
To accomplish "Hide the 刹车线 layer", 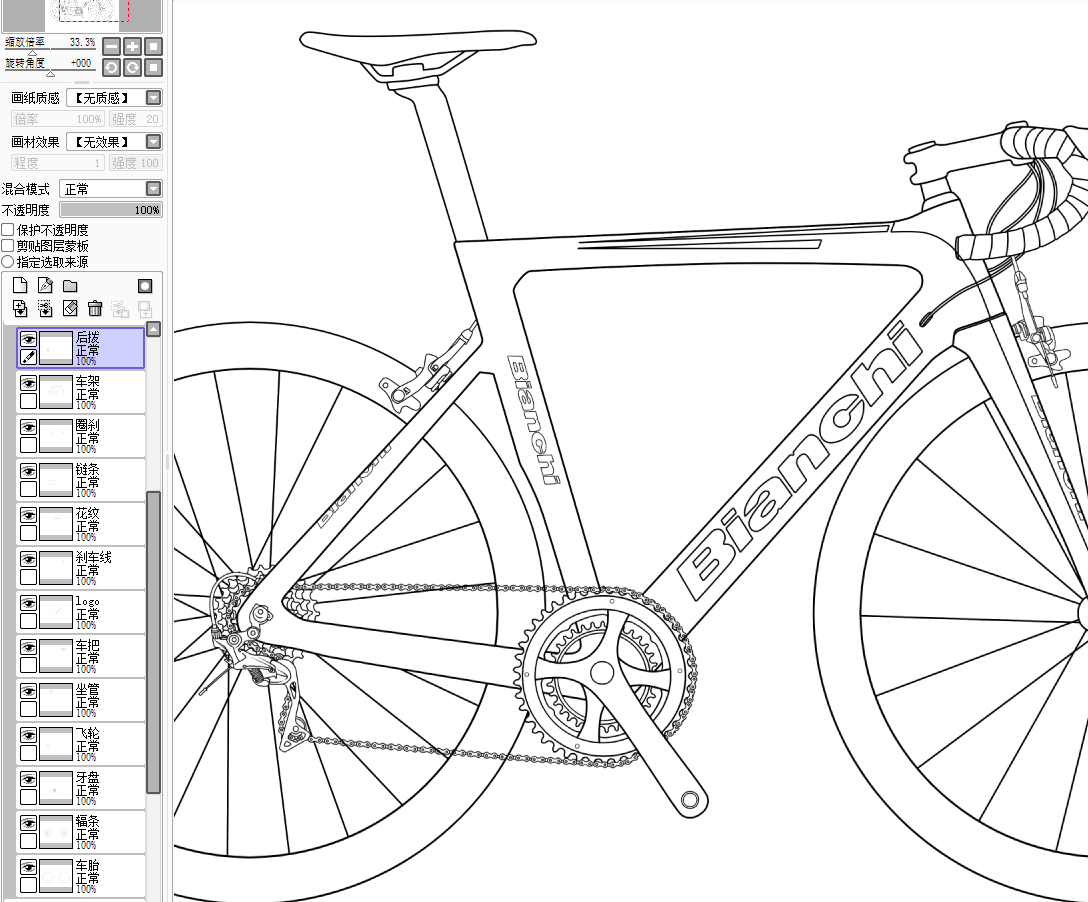I will coord(28,559).
